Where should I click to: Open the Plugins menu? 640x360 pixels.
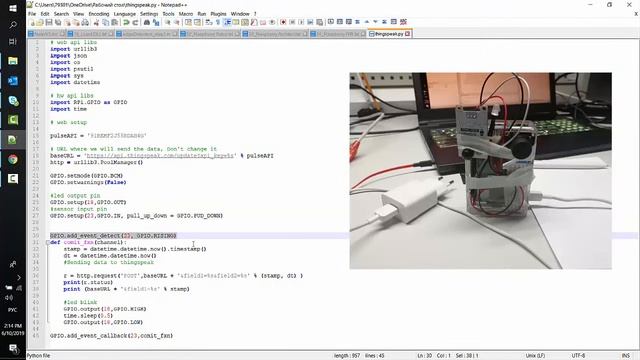pyautogui.click(x=218, y=14)
